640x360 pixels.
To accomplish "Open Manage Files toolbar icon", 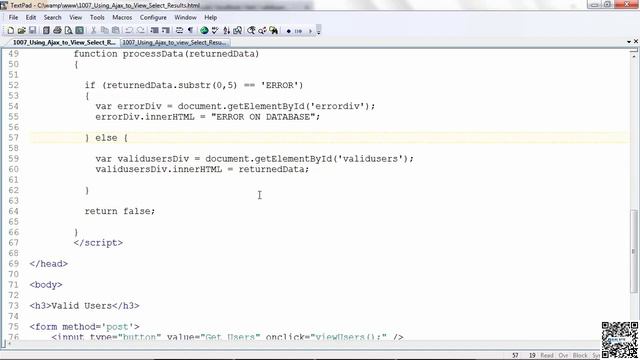I will [46, 31].
